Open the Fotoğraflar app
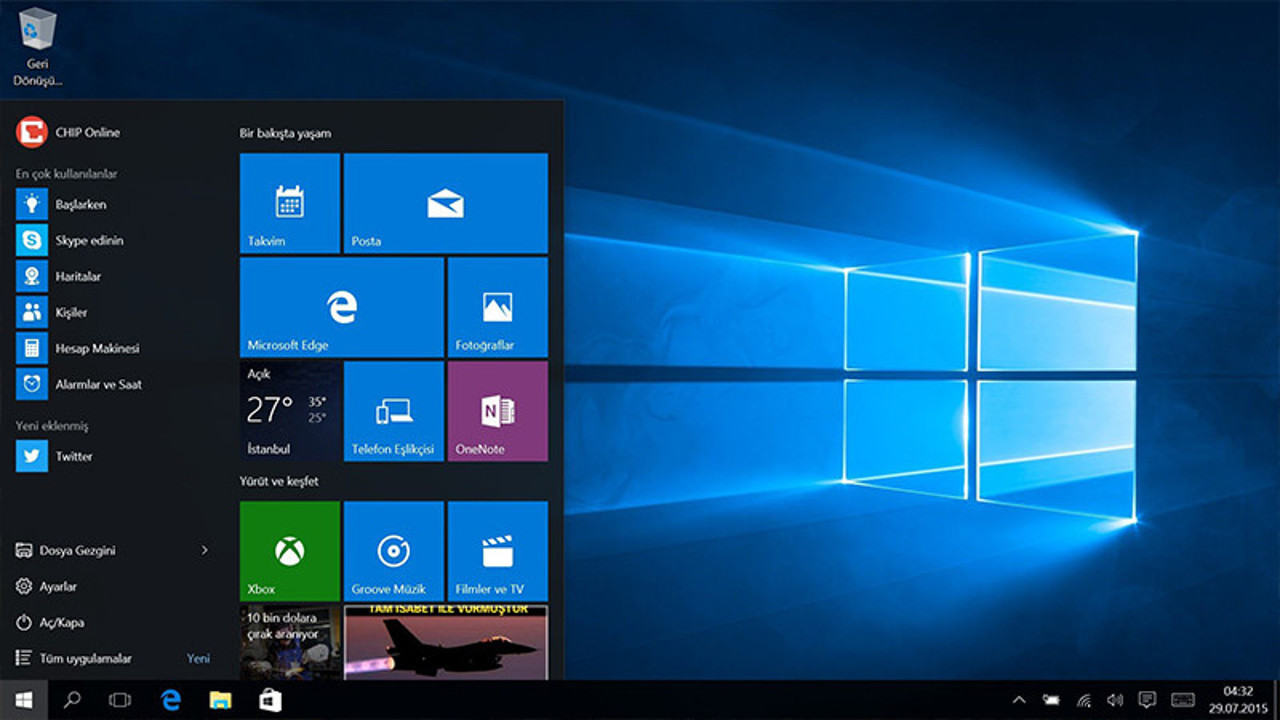The height and width of the screenshot is (720, 1280). pos(497,307)
